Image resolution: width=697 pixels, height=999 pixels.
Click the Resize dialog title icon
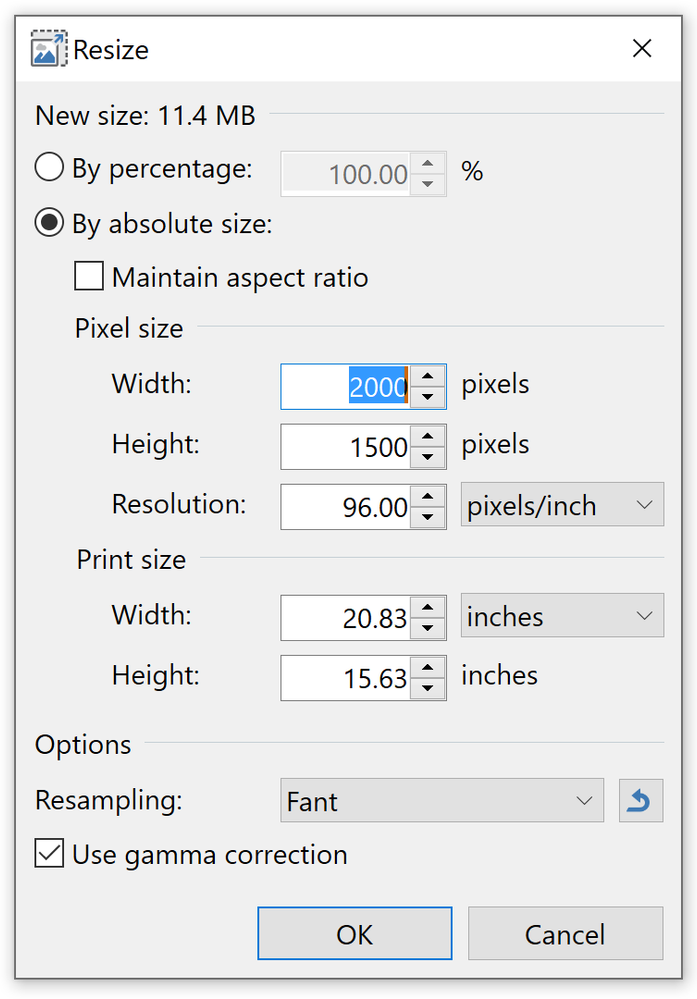tap(49, 49)
